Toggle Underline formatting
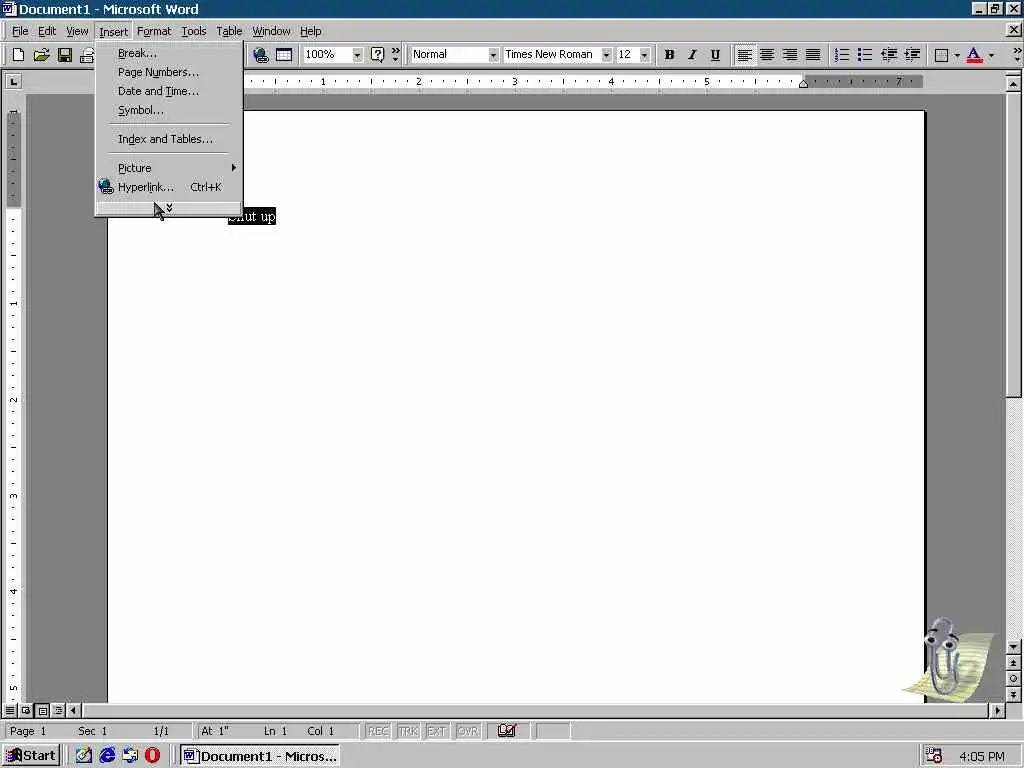This screenshot has height=768, width=1024. pyautogui.click(x=715, y=55)
